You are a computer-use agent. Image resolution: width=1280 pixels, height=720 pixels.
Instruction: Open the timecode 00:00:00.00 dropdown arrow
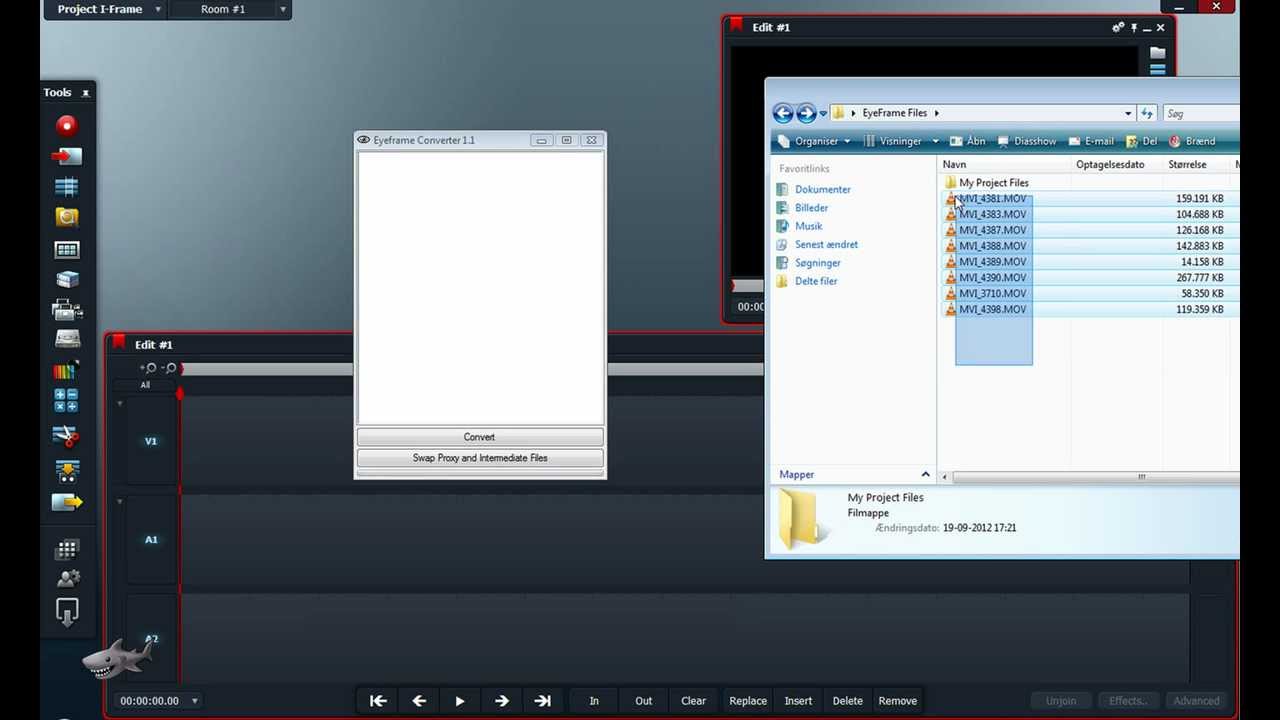pyautogui.click(x=195, y=701)
